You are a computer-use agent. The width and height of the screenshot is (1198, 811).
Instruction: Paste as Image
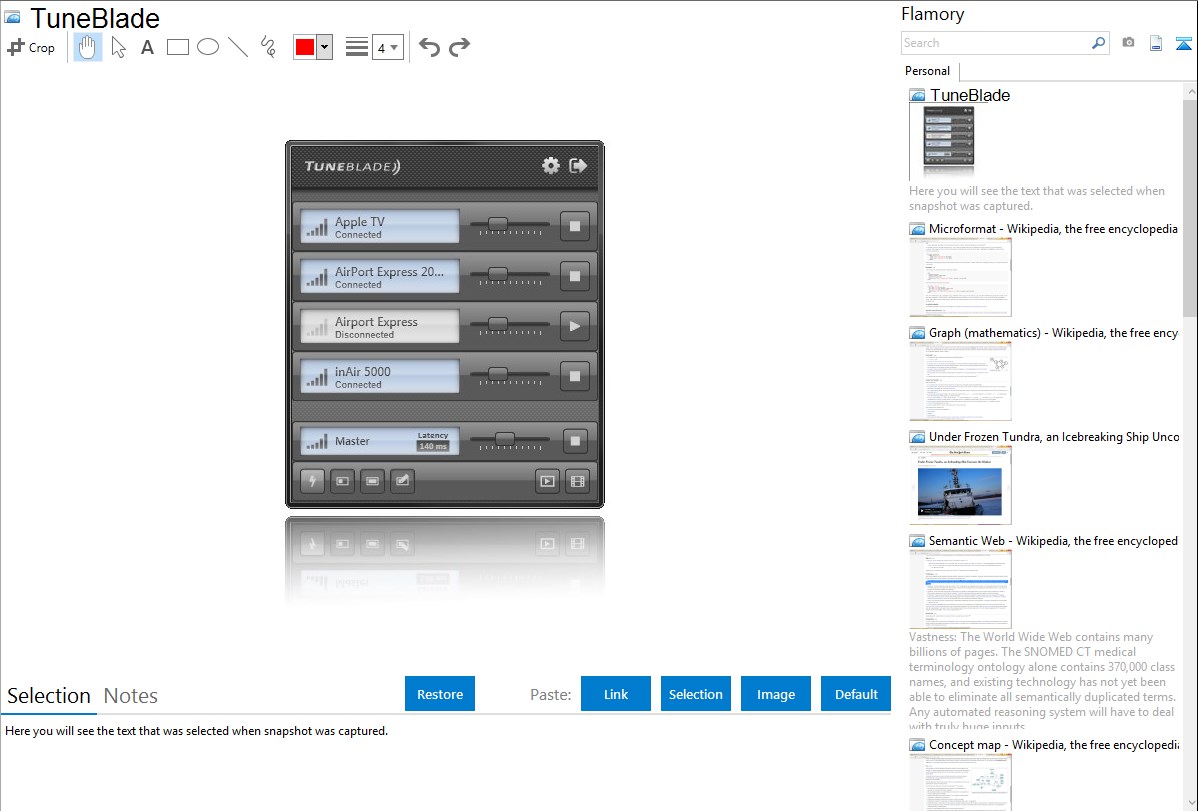[x=776, y=694]
